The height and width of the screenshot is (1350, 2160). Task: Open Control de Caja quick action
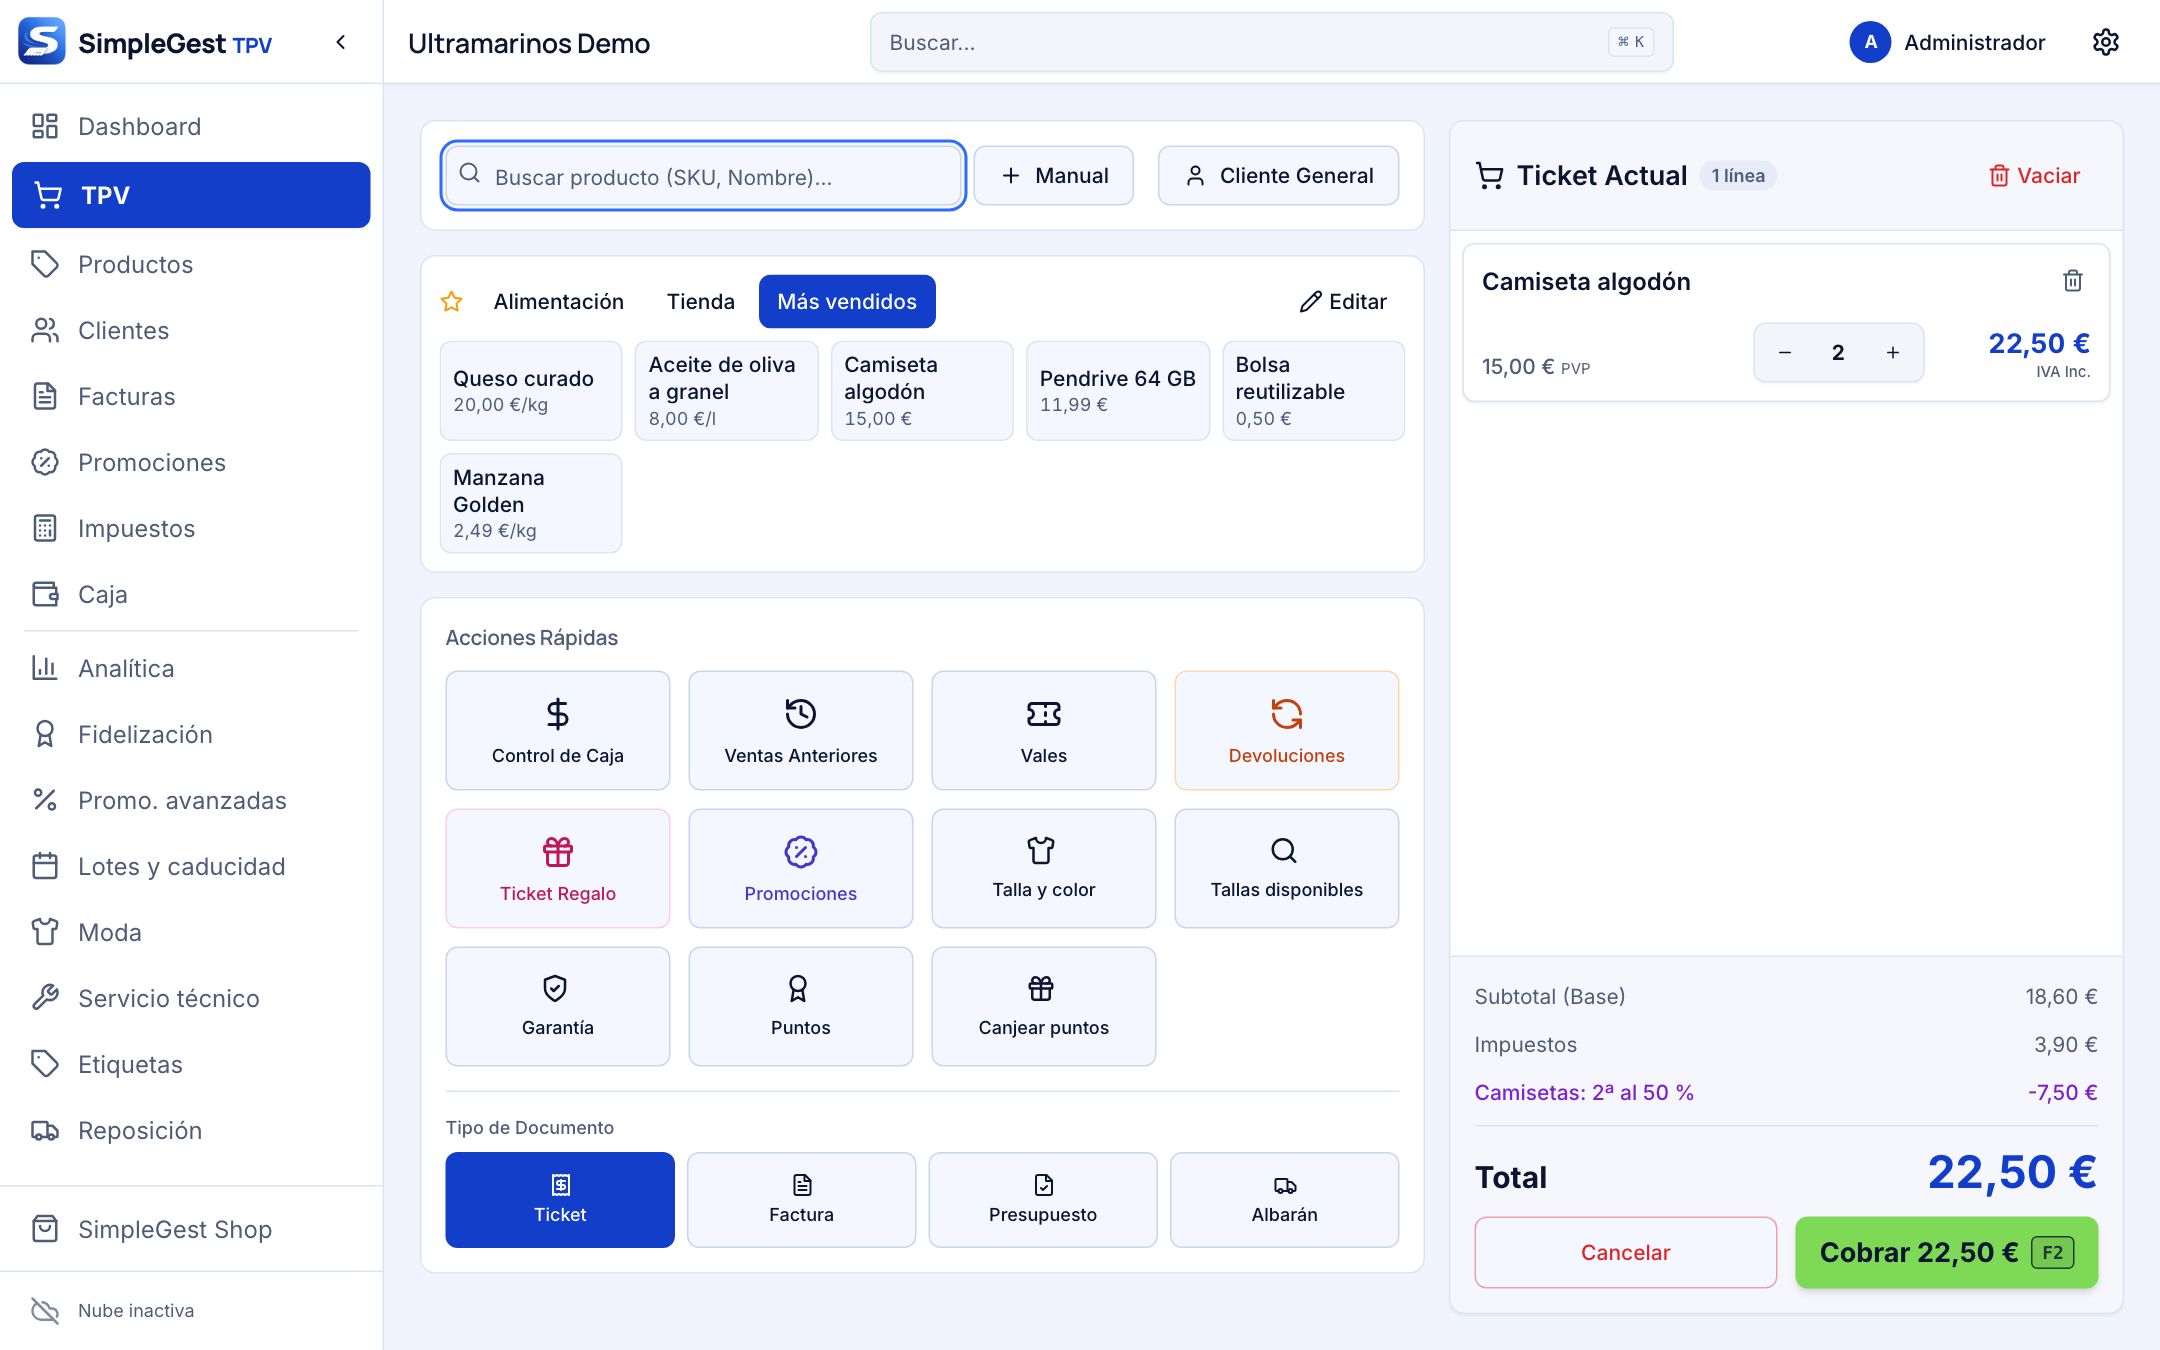coord(558,730)
